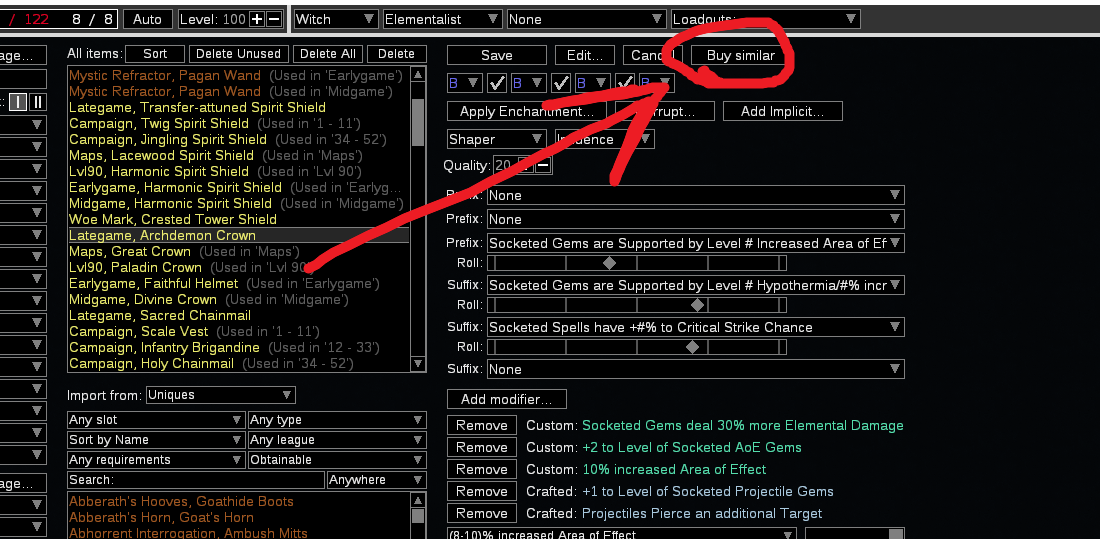This screenshot has width=1113, height=539.
Task: Click the Sort items button
Action: [155, 53]
